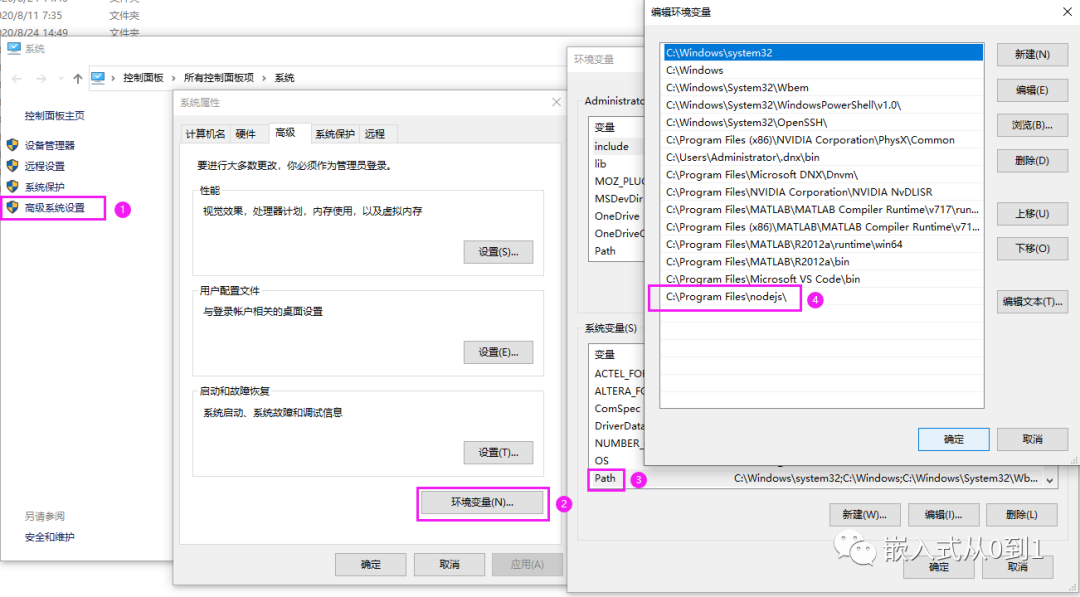This screenshot has width=1080, height=597.
Task: Select C:\Windows\System32\OpenSSH\ entry
Action: click(x=822, y=123)
